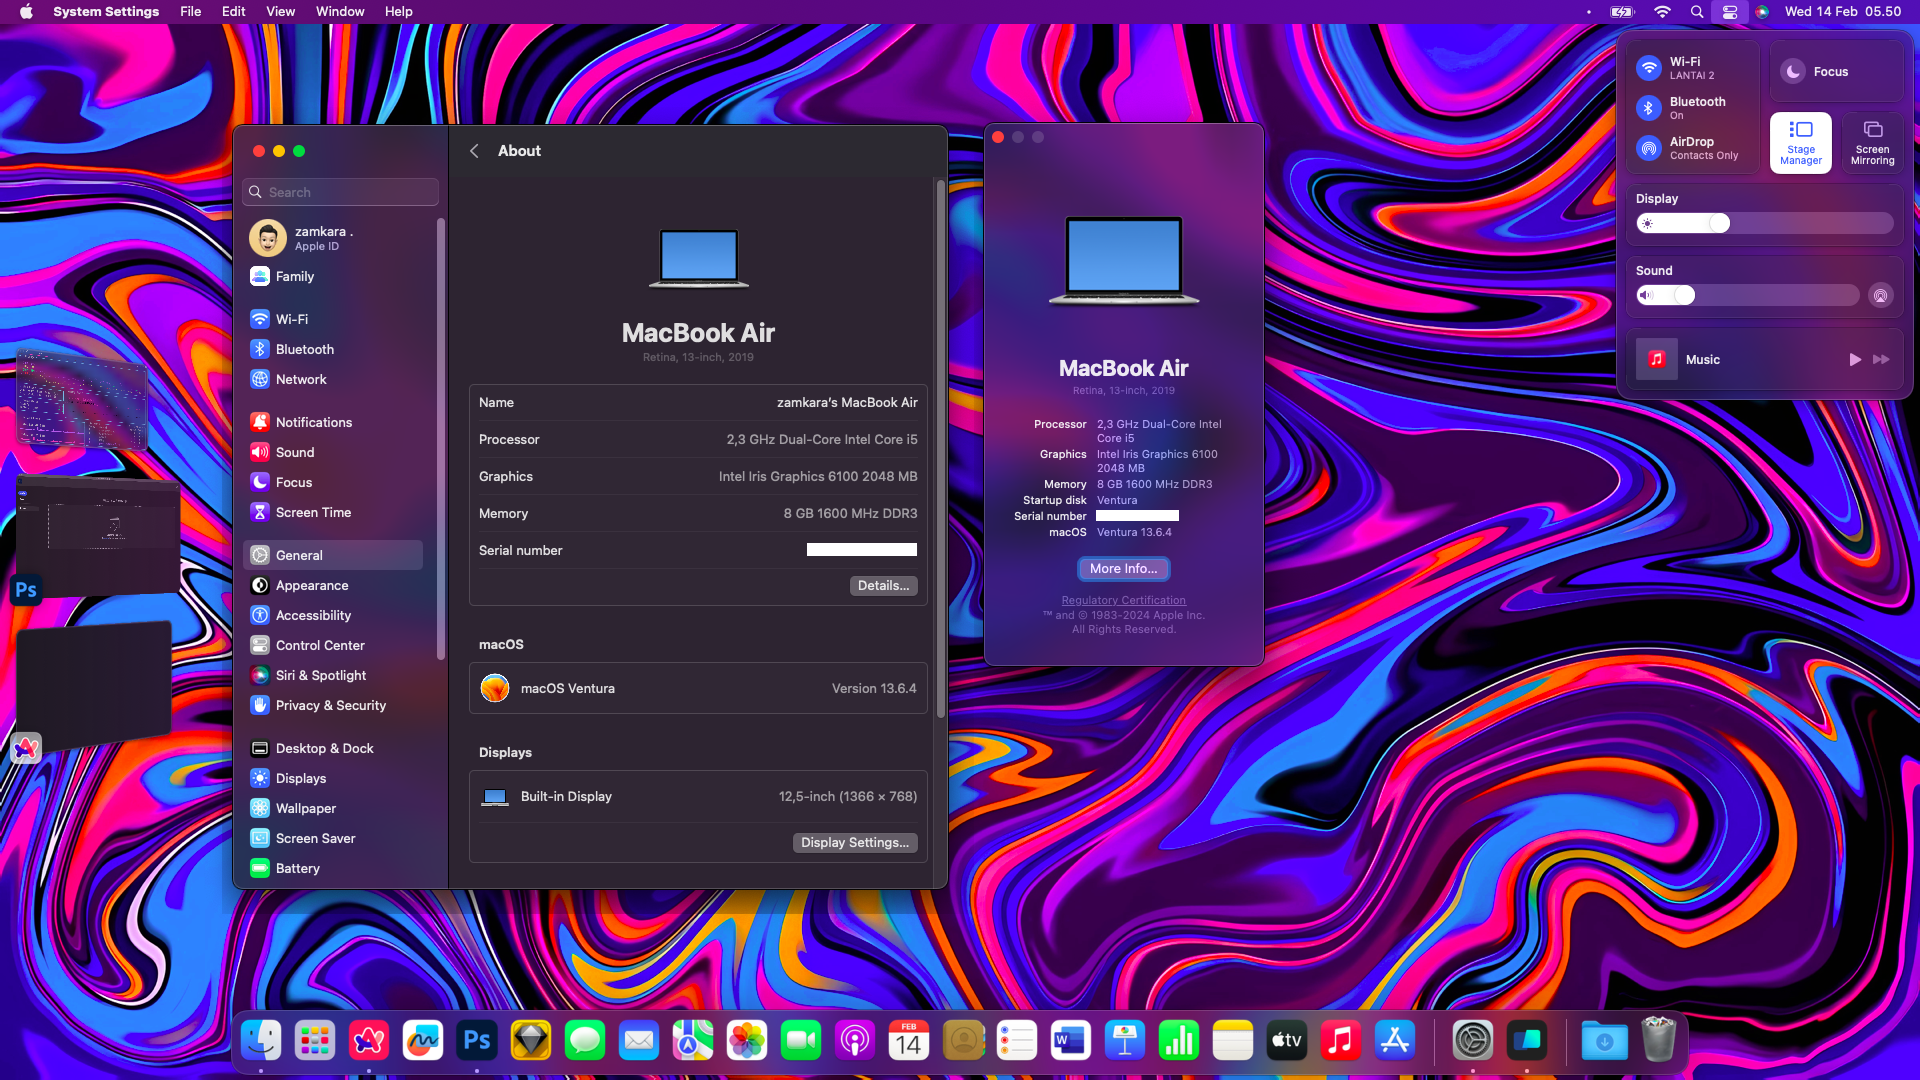Open the Edit menu

tap(234, 12)
